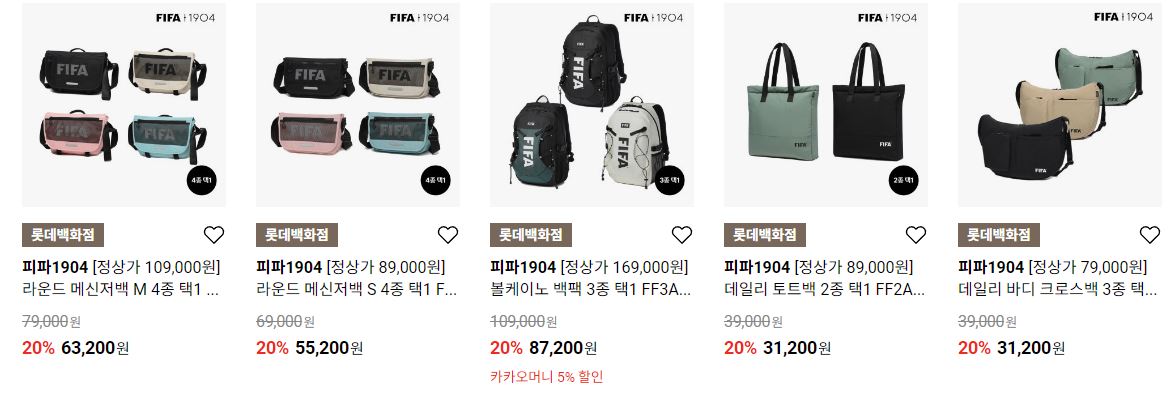The height and width of the screenshot is (411, 1170).
Task: Click the 롯데백화점 badge on the backpack product
Action: click(x=531, y=235)
